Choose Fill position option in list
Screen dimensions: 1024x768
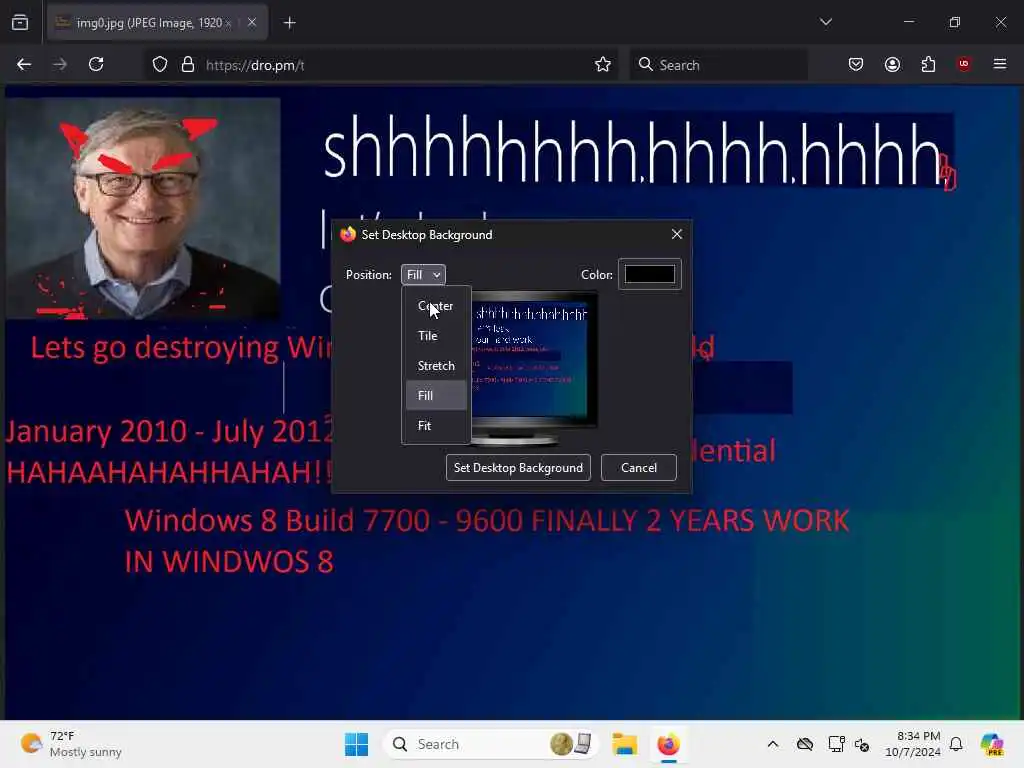(x=436, y=396)
